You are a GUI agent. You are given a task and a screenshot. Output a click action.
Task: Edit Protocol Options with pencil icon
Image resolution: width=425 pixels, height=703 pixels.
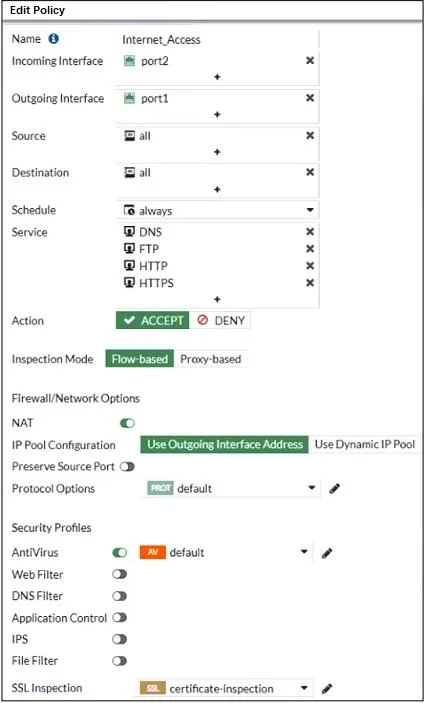pos(334,489)
